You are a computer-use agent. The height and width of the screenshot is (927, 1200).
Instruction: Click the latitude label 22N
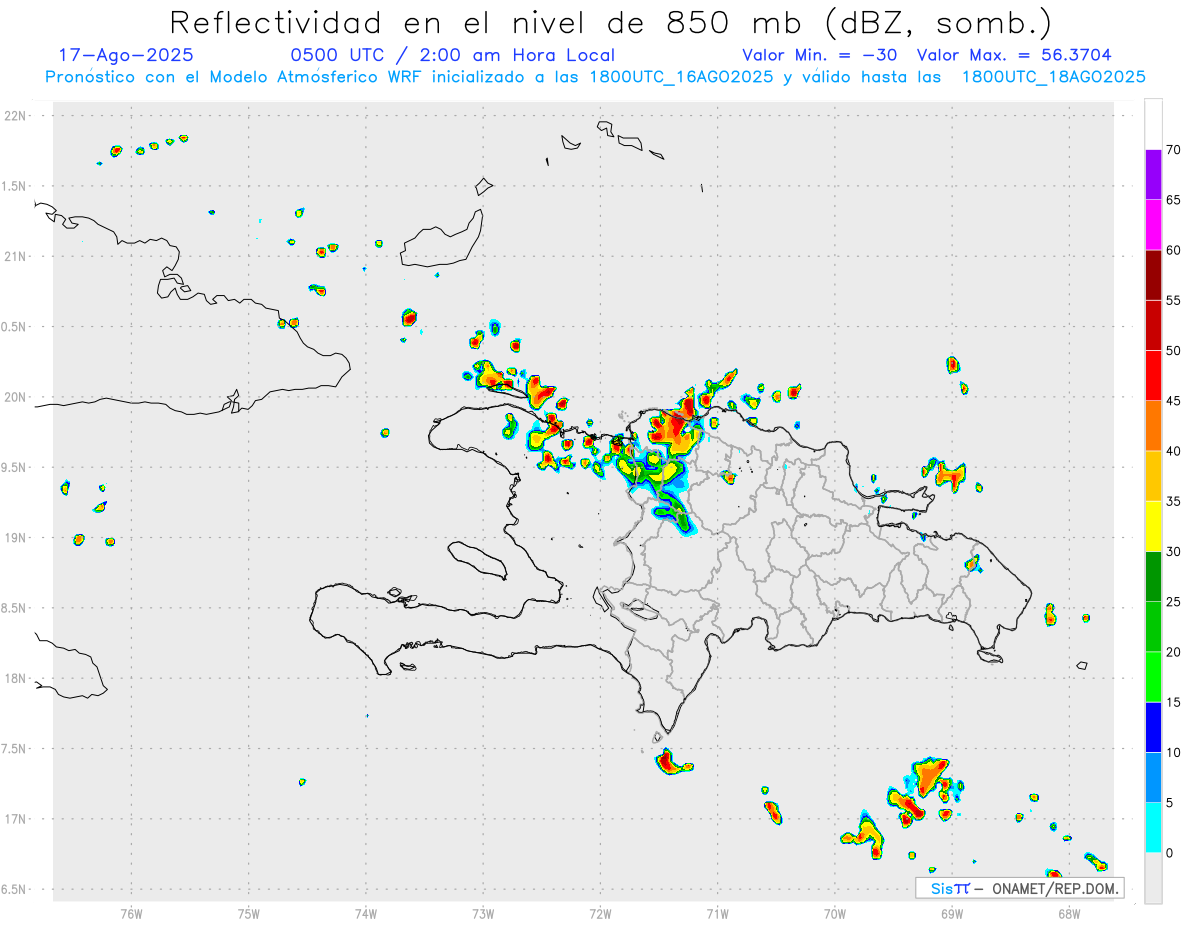click(x=15, y=116)
